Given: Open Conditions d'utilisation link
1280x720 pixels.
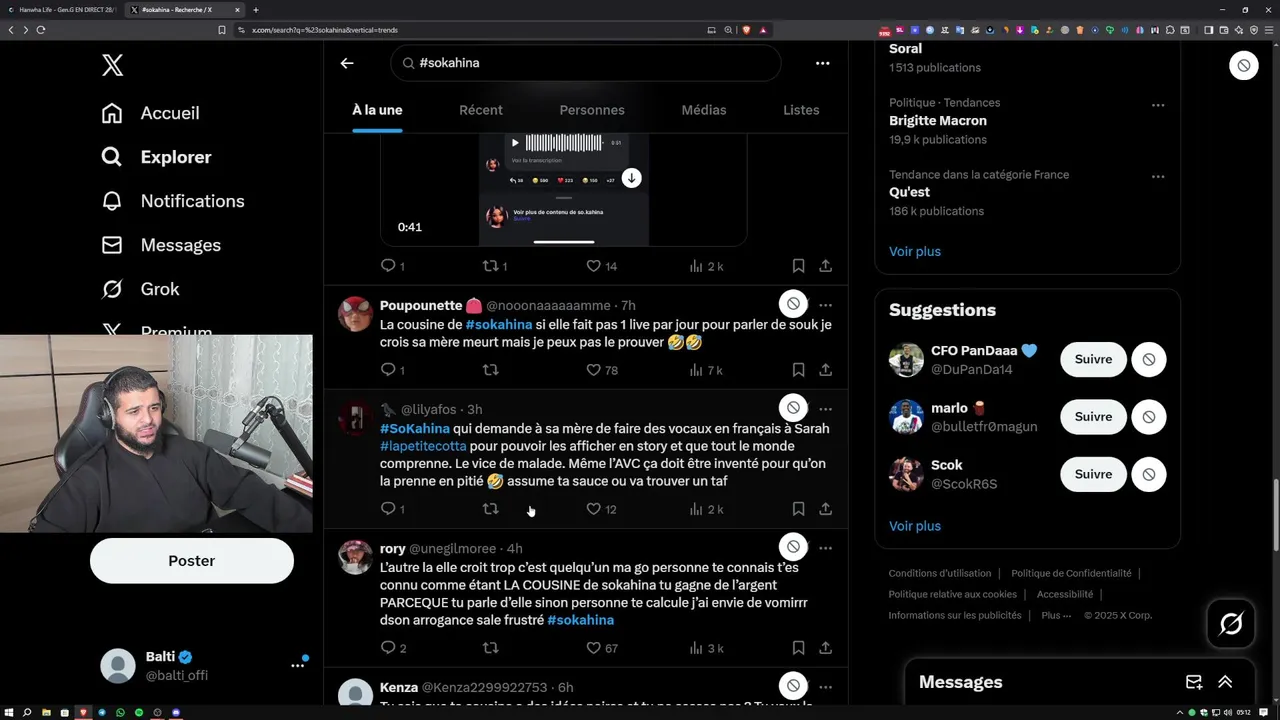Looking at the screenshot, I should 940,574.
